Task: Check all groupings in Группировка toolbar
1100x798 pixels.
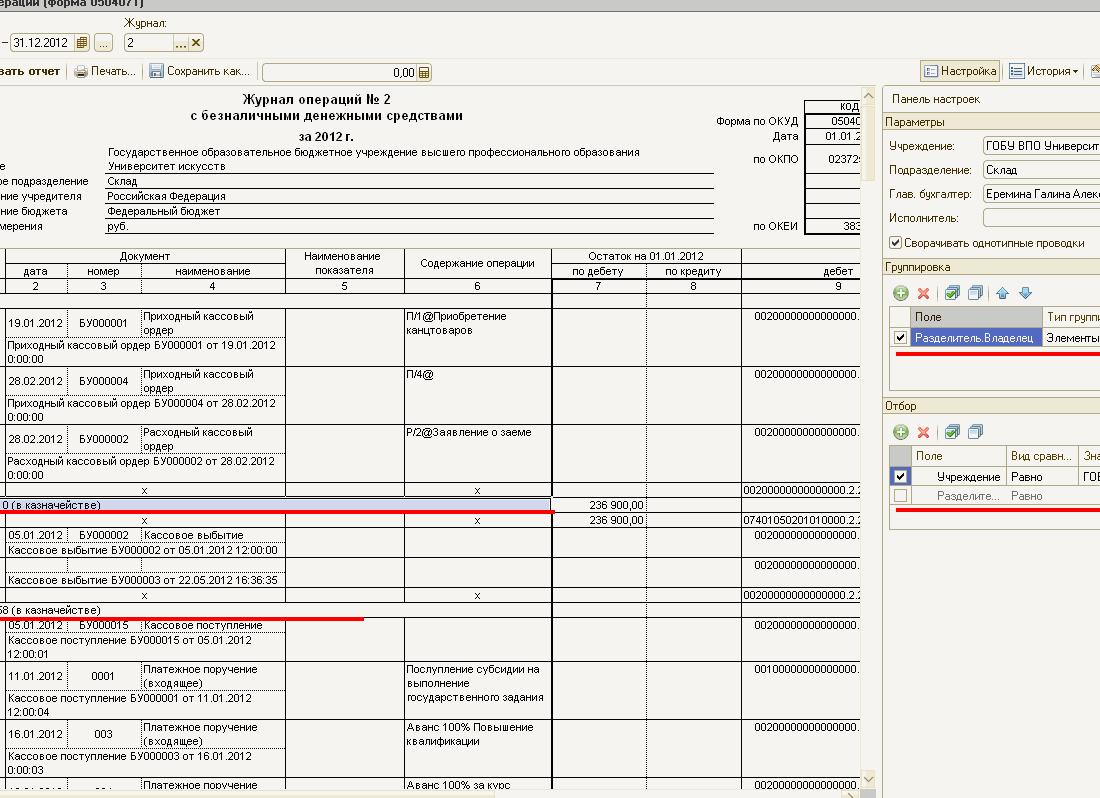Action: 952,293
